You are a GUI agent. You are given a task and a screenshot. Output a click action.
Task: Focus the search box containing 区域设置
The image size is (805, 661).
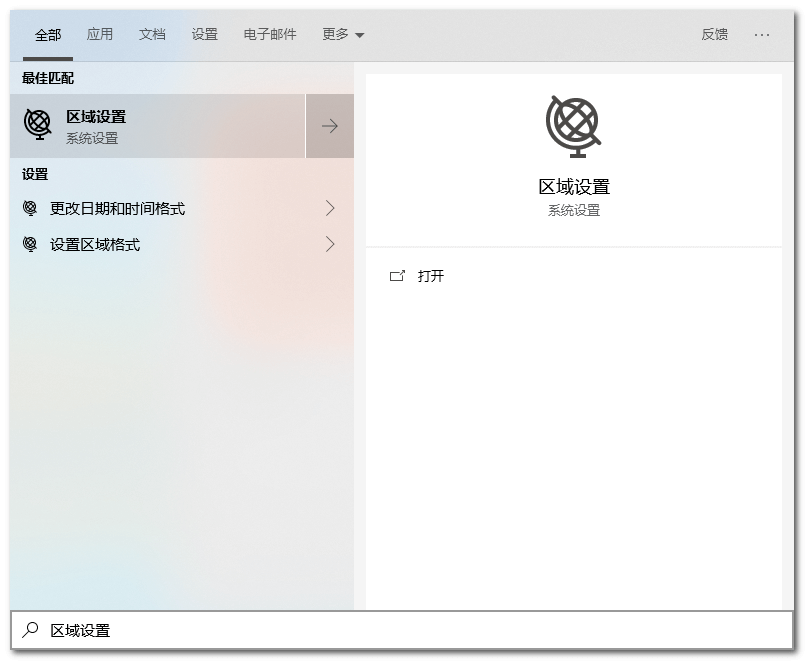coord(400,630)
